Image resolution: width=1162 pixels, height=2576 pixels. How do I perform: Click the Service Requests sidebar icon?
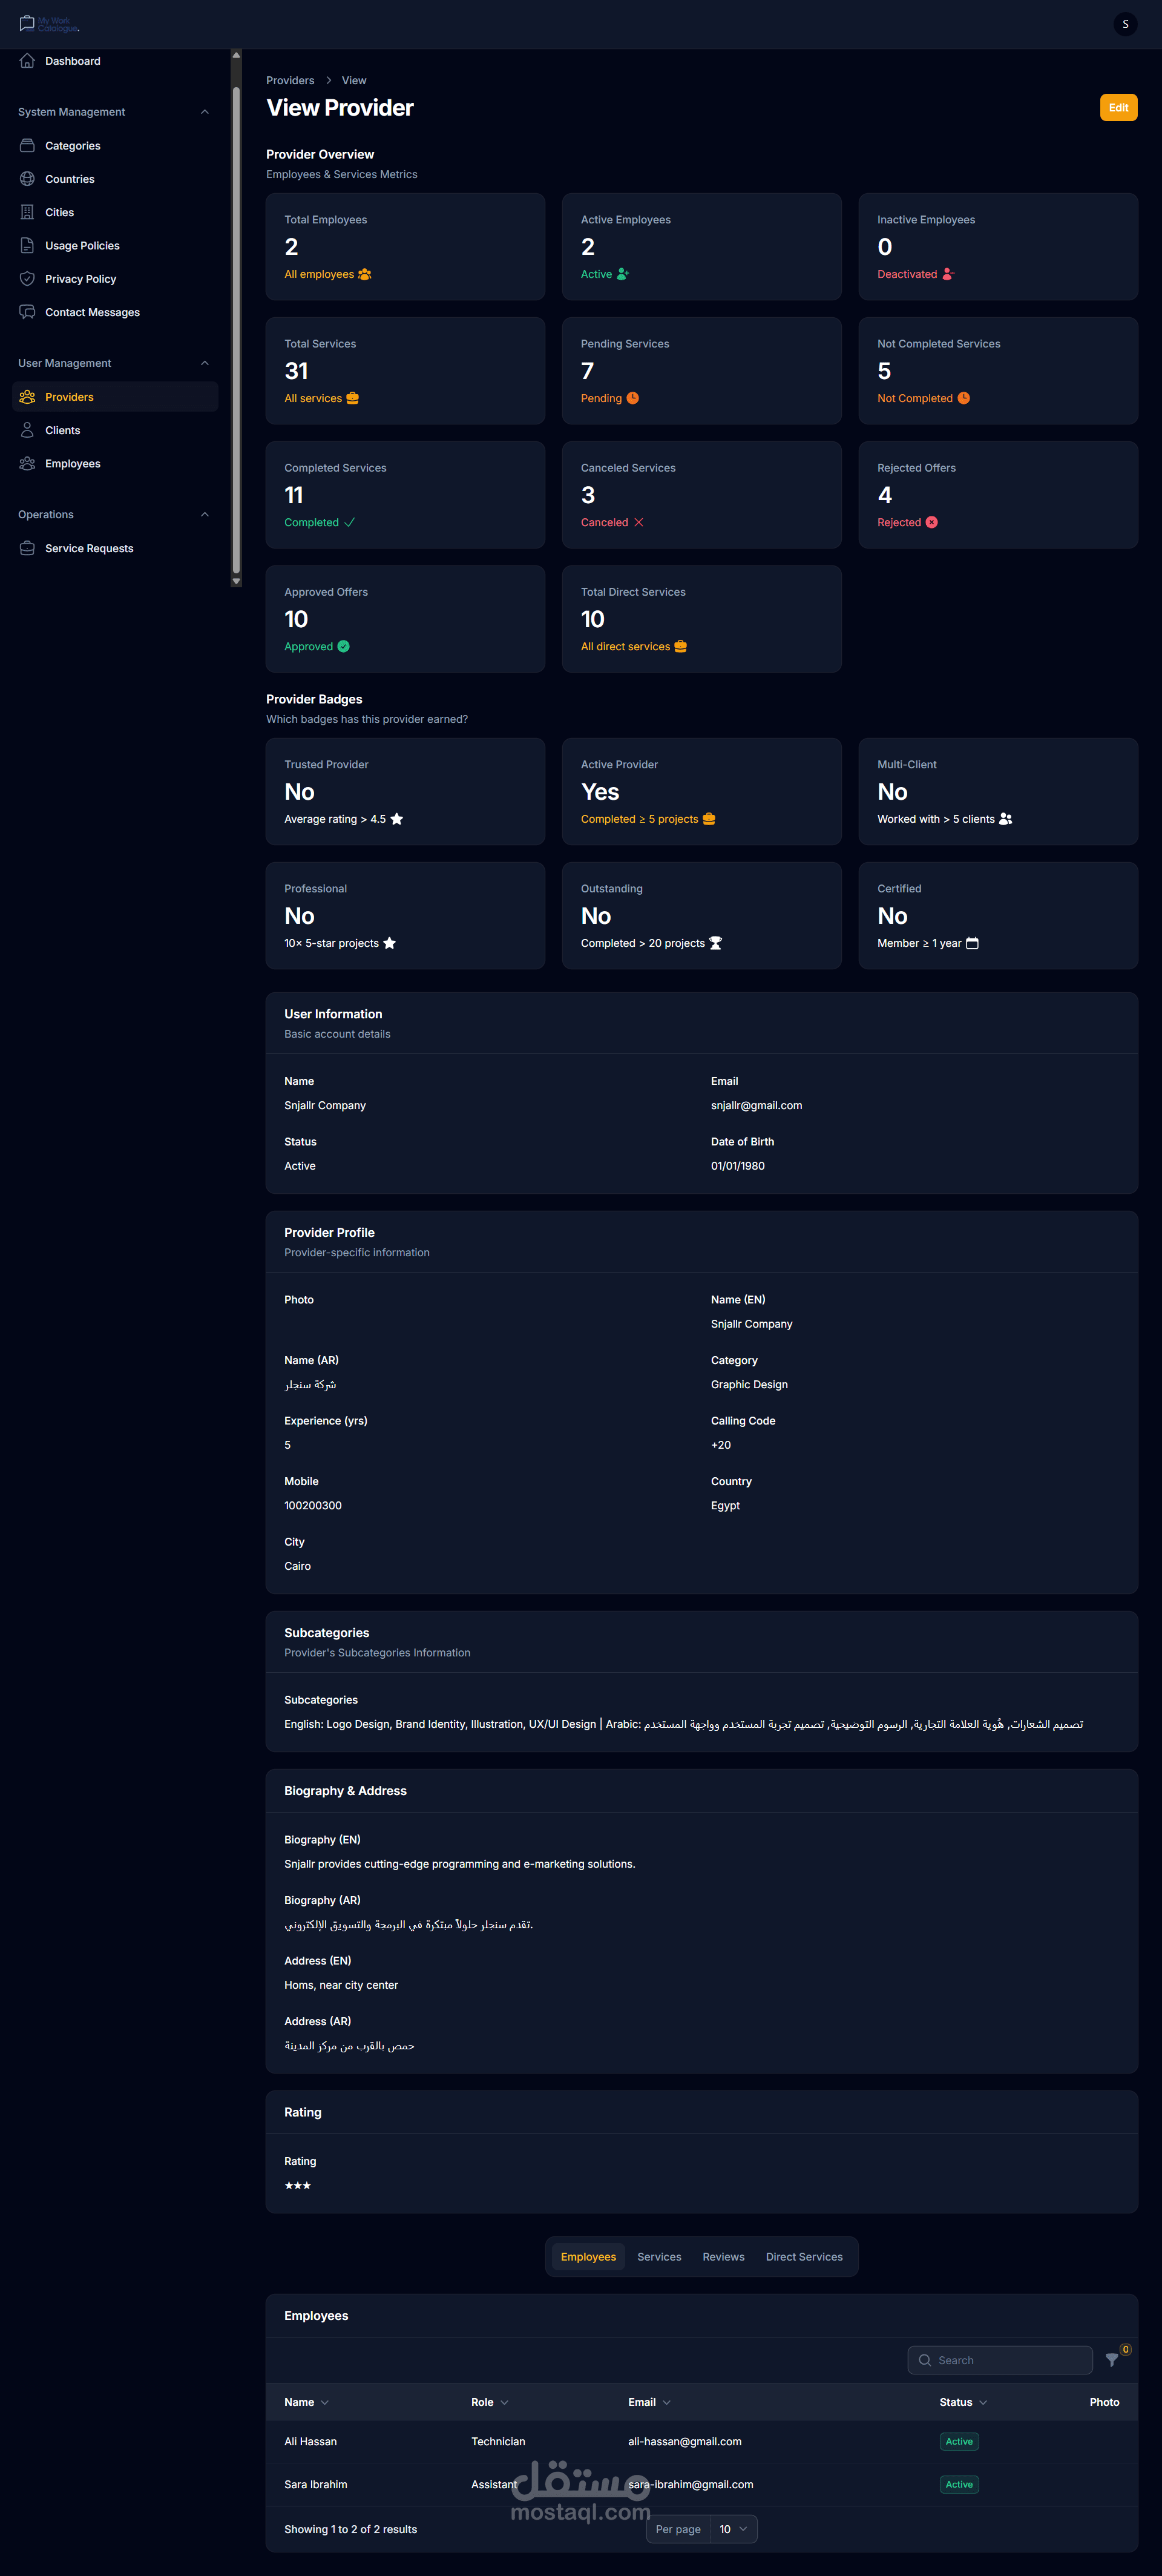tap(27, 548)
